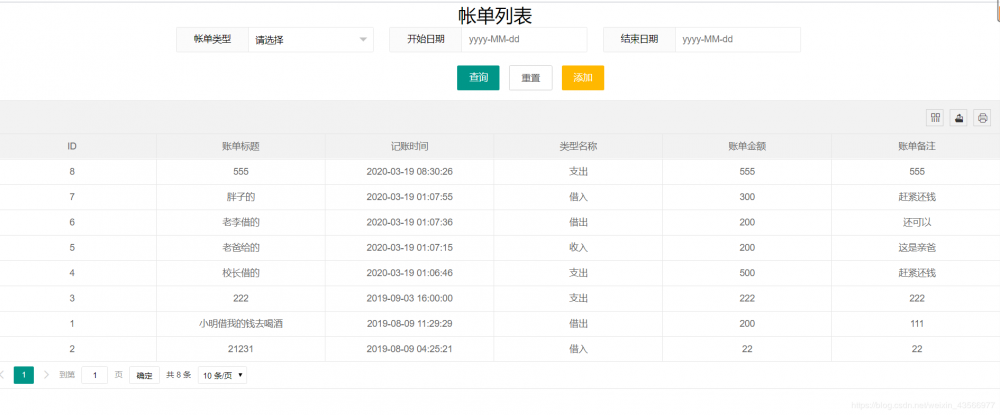Click the time 2020-03-19 01:06:46
This screenshot has height=415, width=1000.
409,273
